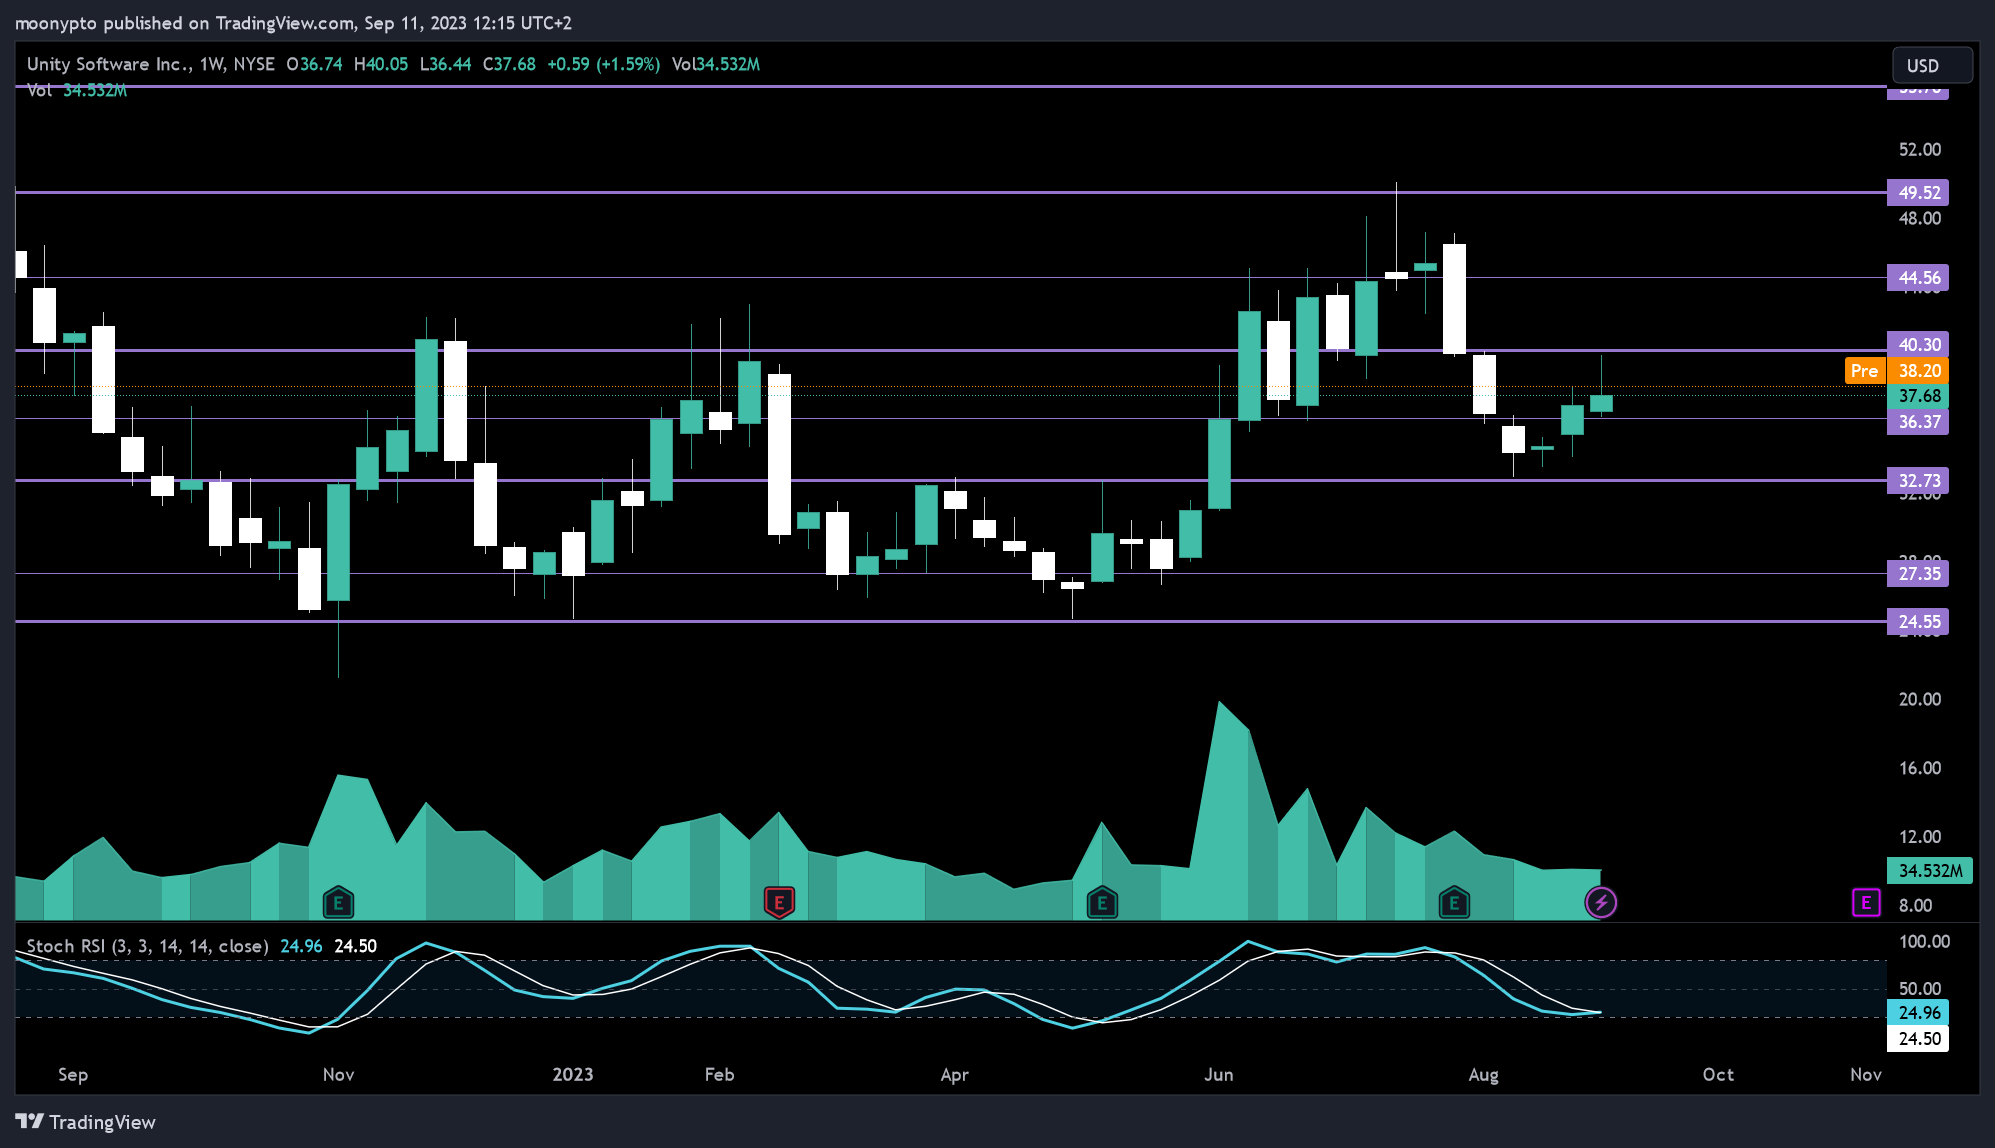This screenshot has height=1148, width=1995.
Task: Click the 34.532M volume axis label
Action: (1930, 871)
